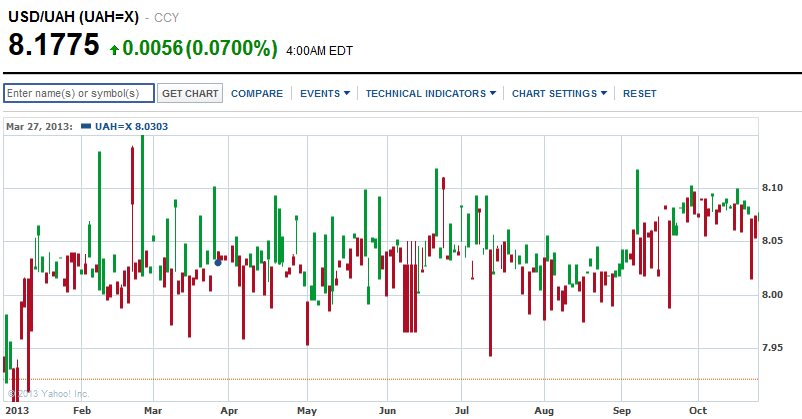Open the TECHNICAL INDICATORS dropdown
The height and width of the screenshot is (419, 802).
(431, 94)
